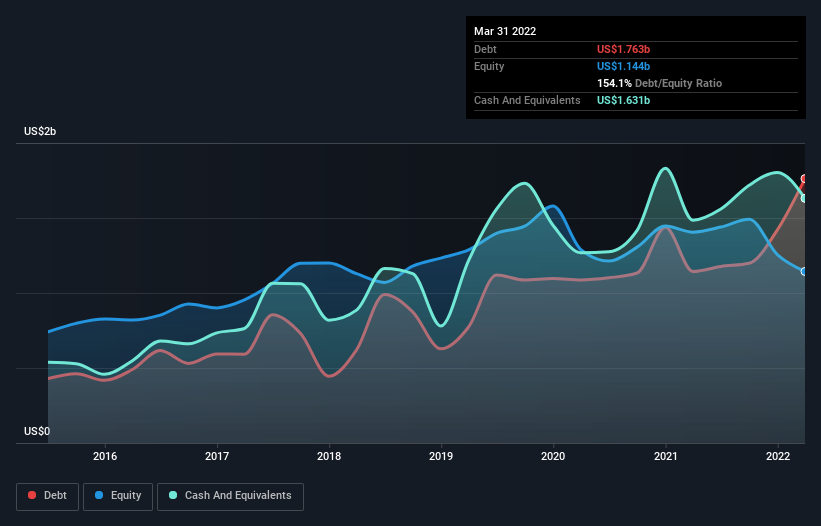Click the red Debt endpoint marker
Image resolution: width=821 pixels, height=526 pixels.
pos(804,179)
